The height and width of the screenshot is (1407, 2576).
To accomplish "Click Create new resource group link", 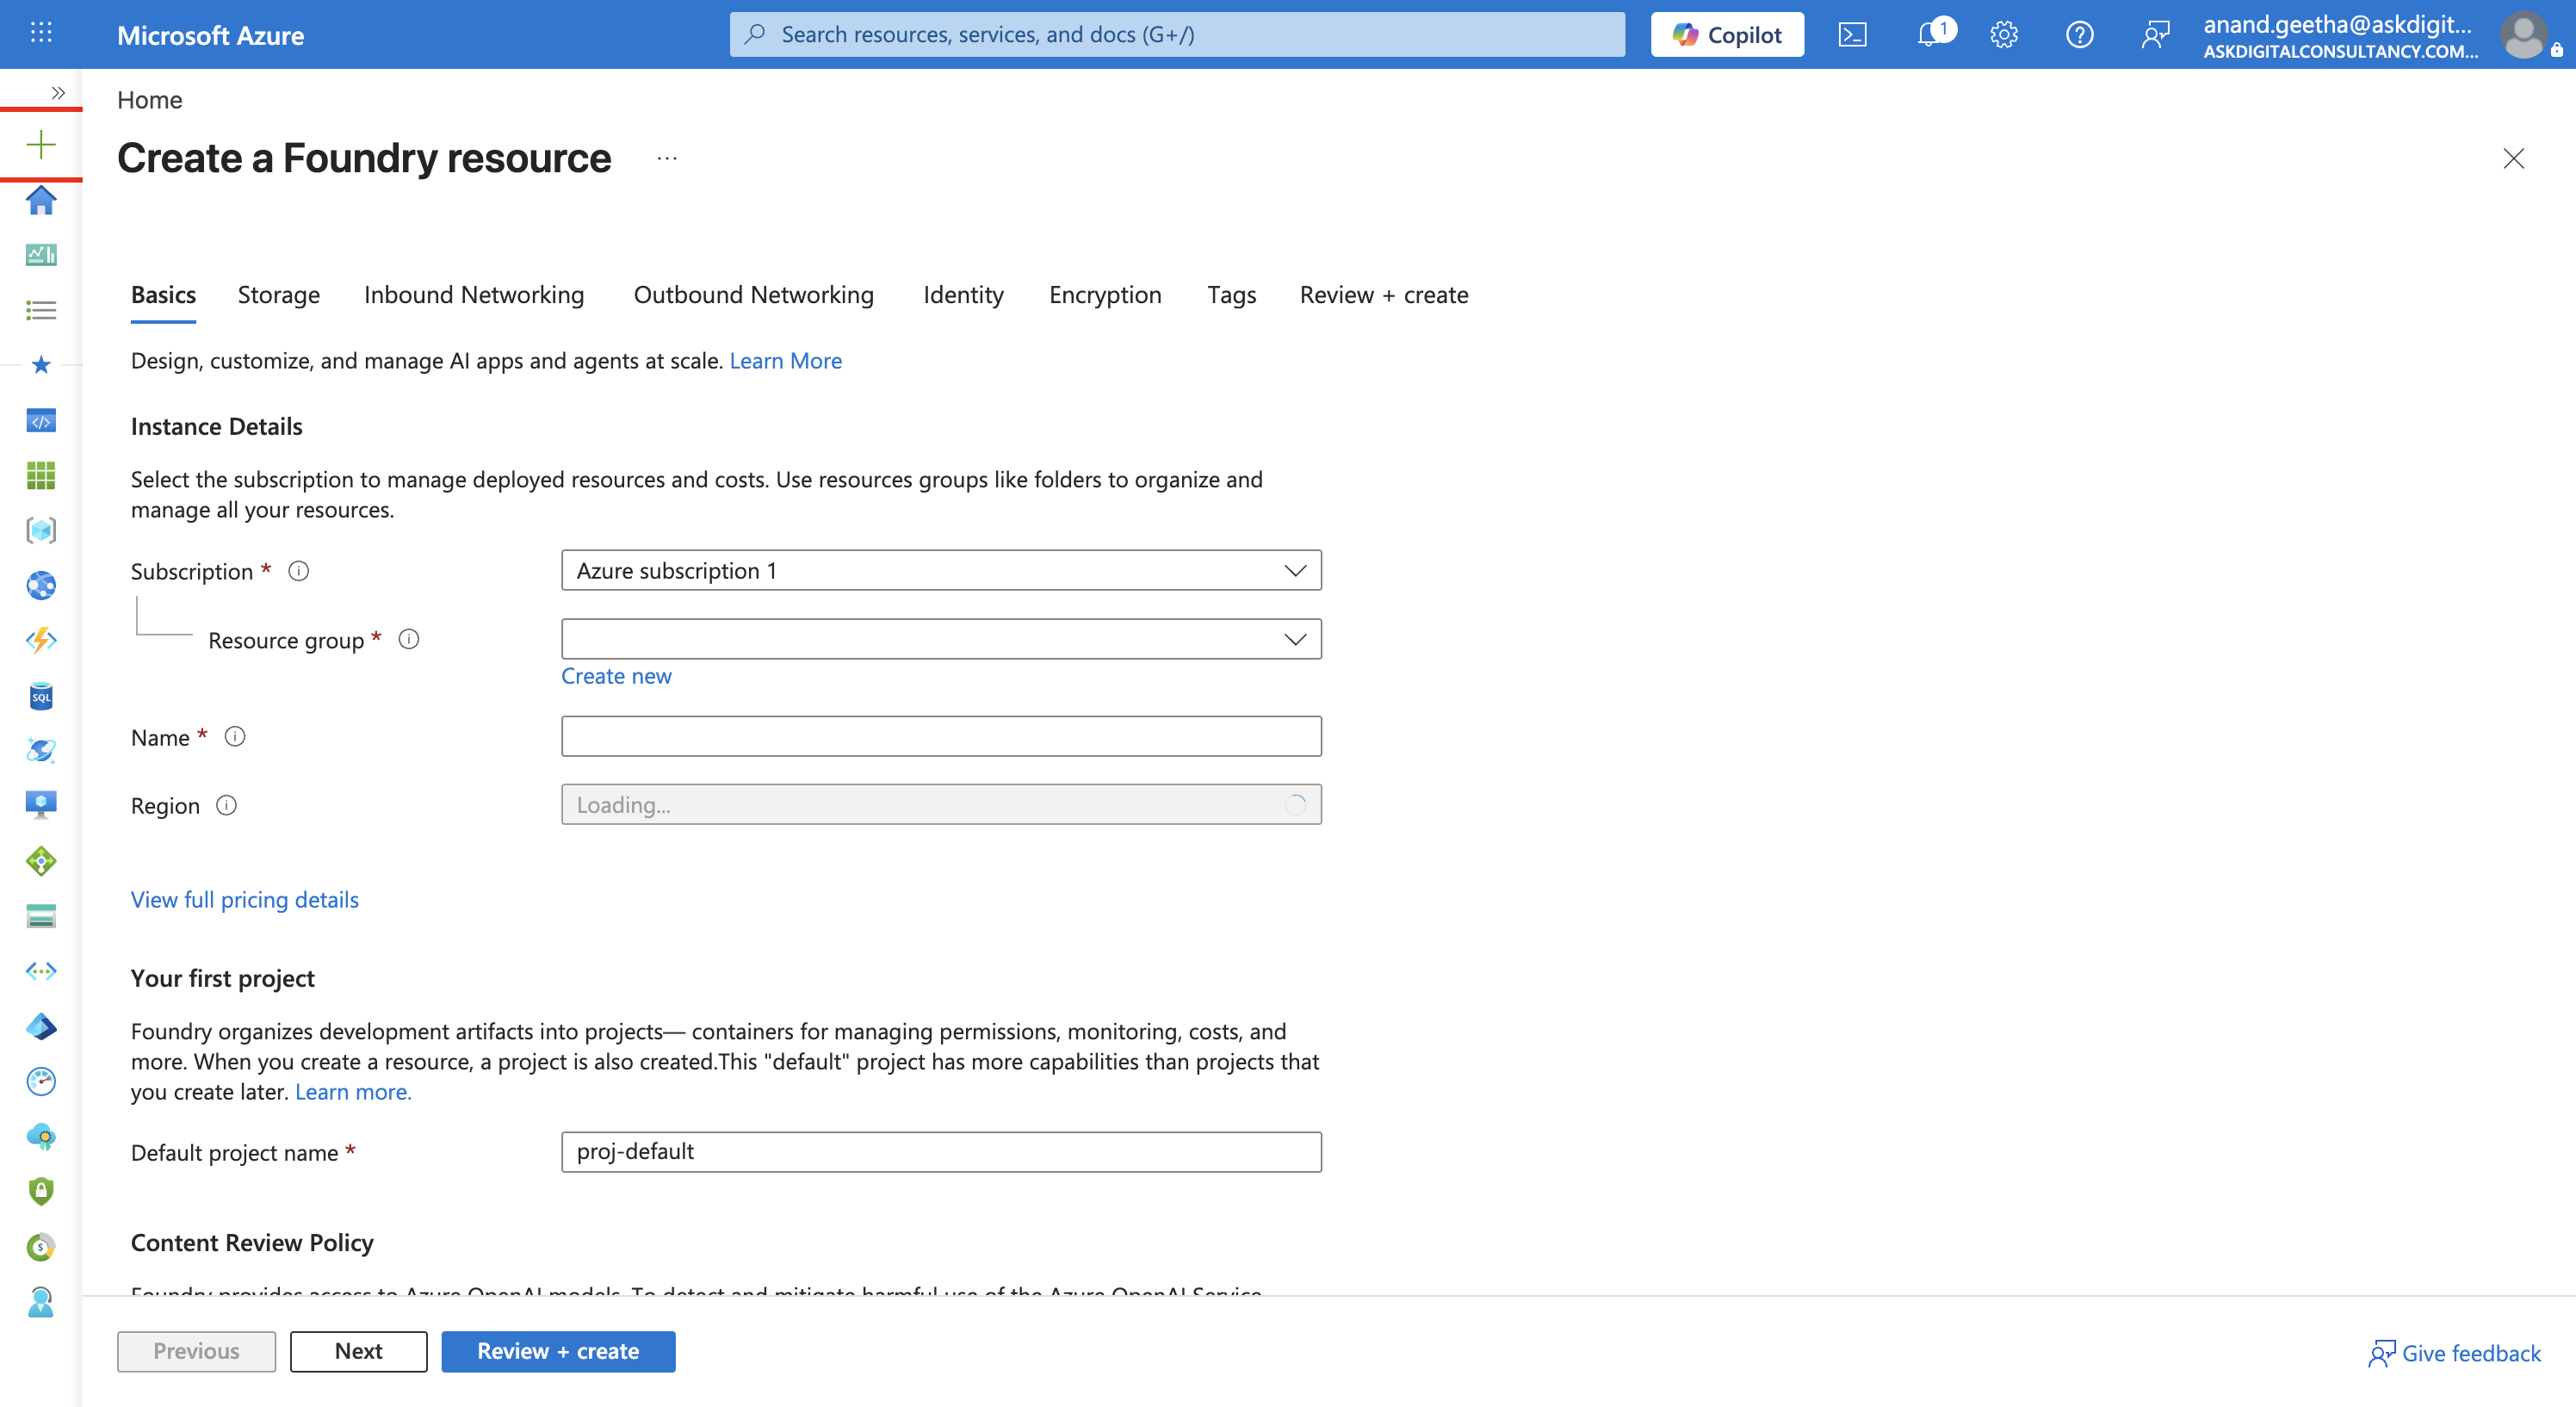I will (x=616, y=676).
